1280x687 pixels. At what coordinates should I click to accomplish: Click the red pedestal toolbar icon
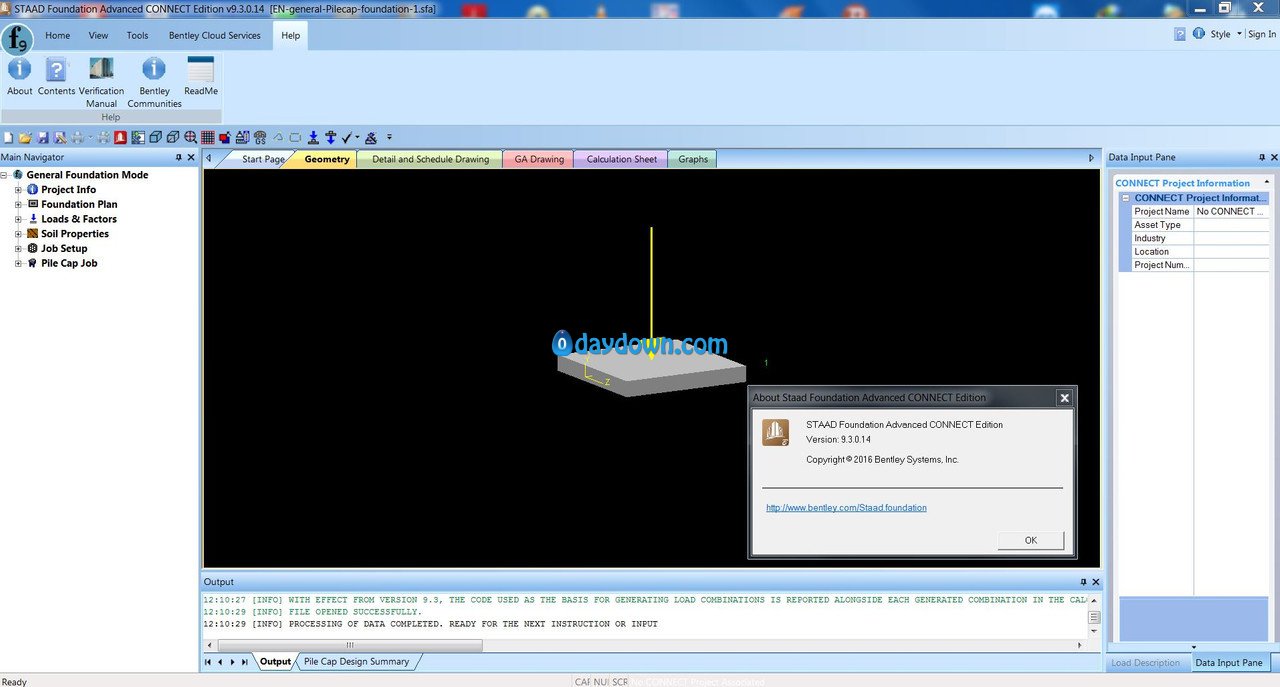point(120,138)
